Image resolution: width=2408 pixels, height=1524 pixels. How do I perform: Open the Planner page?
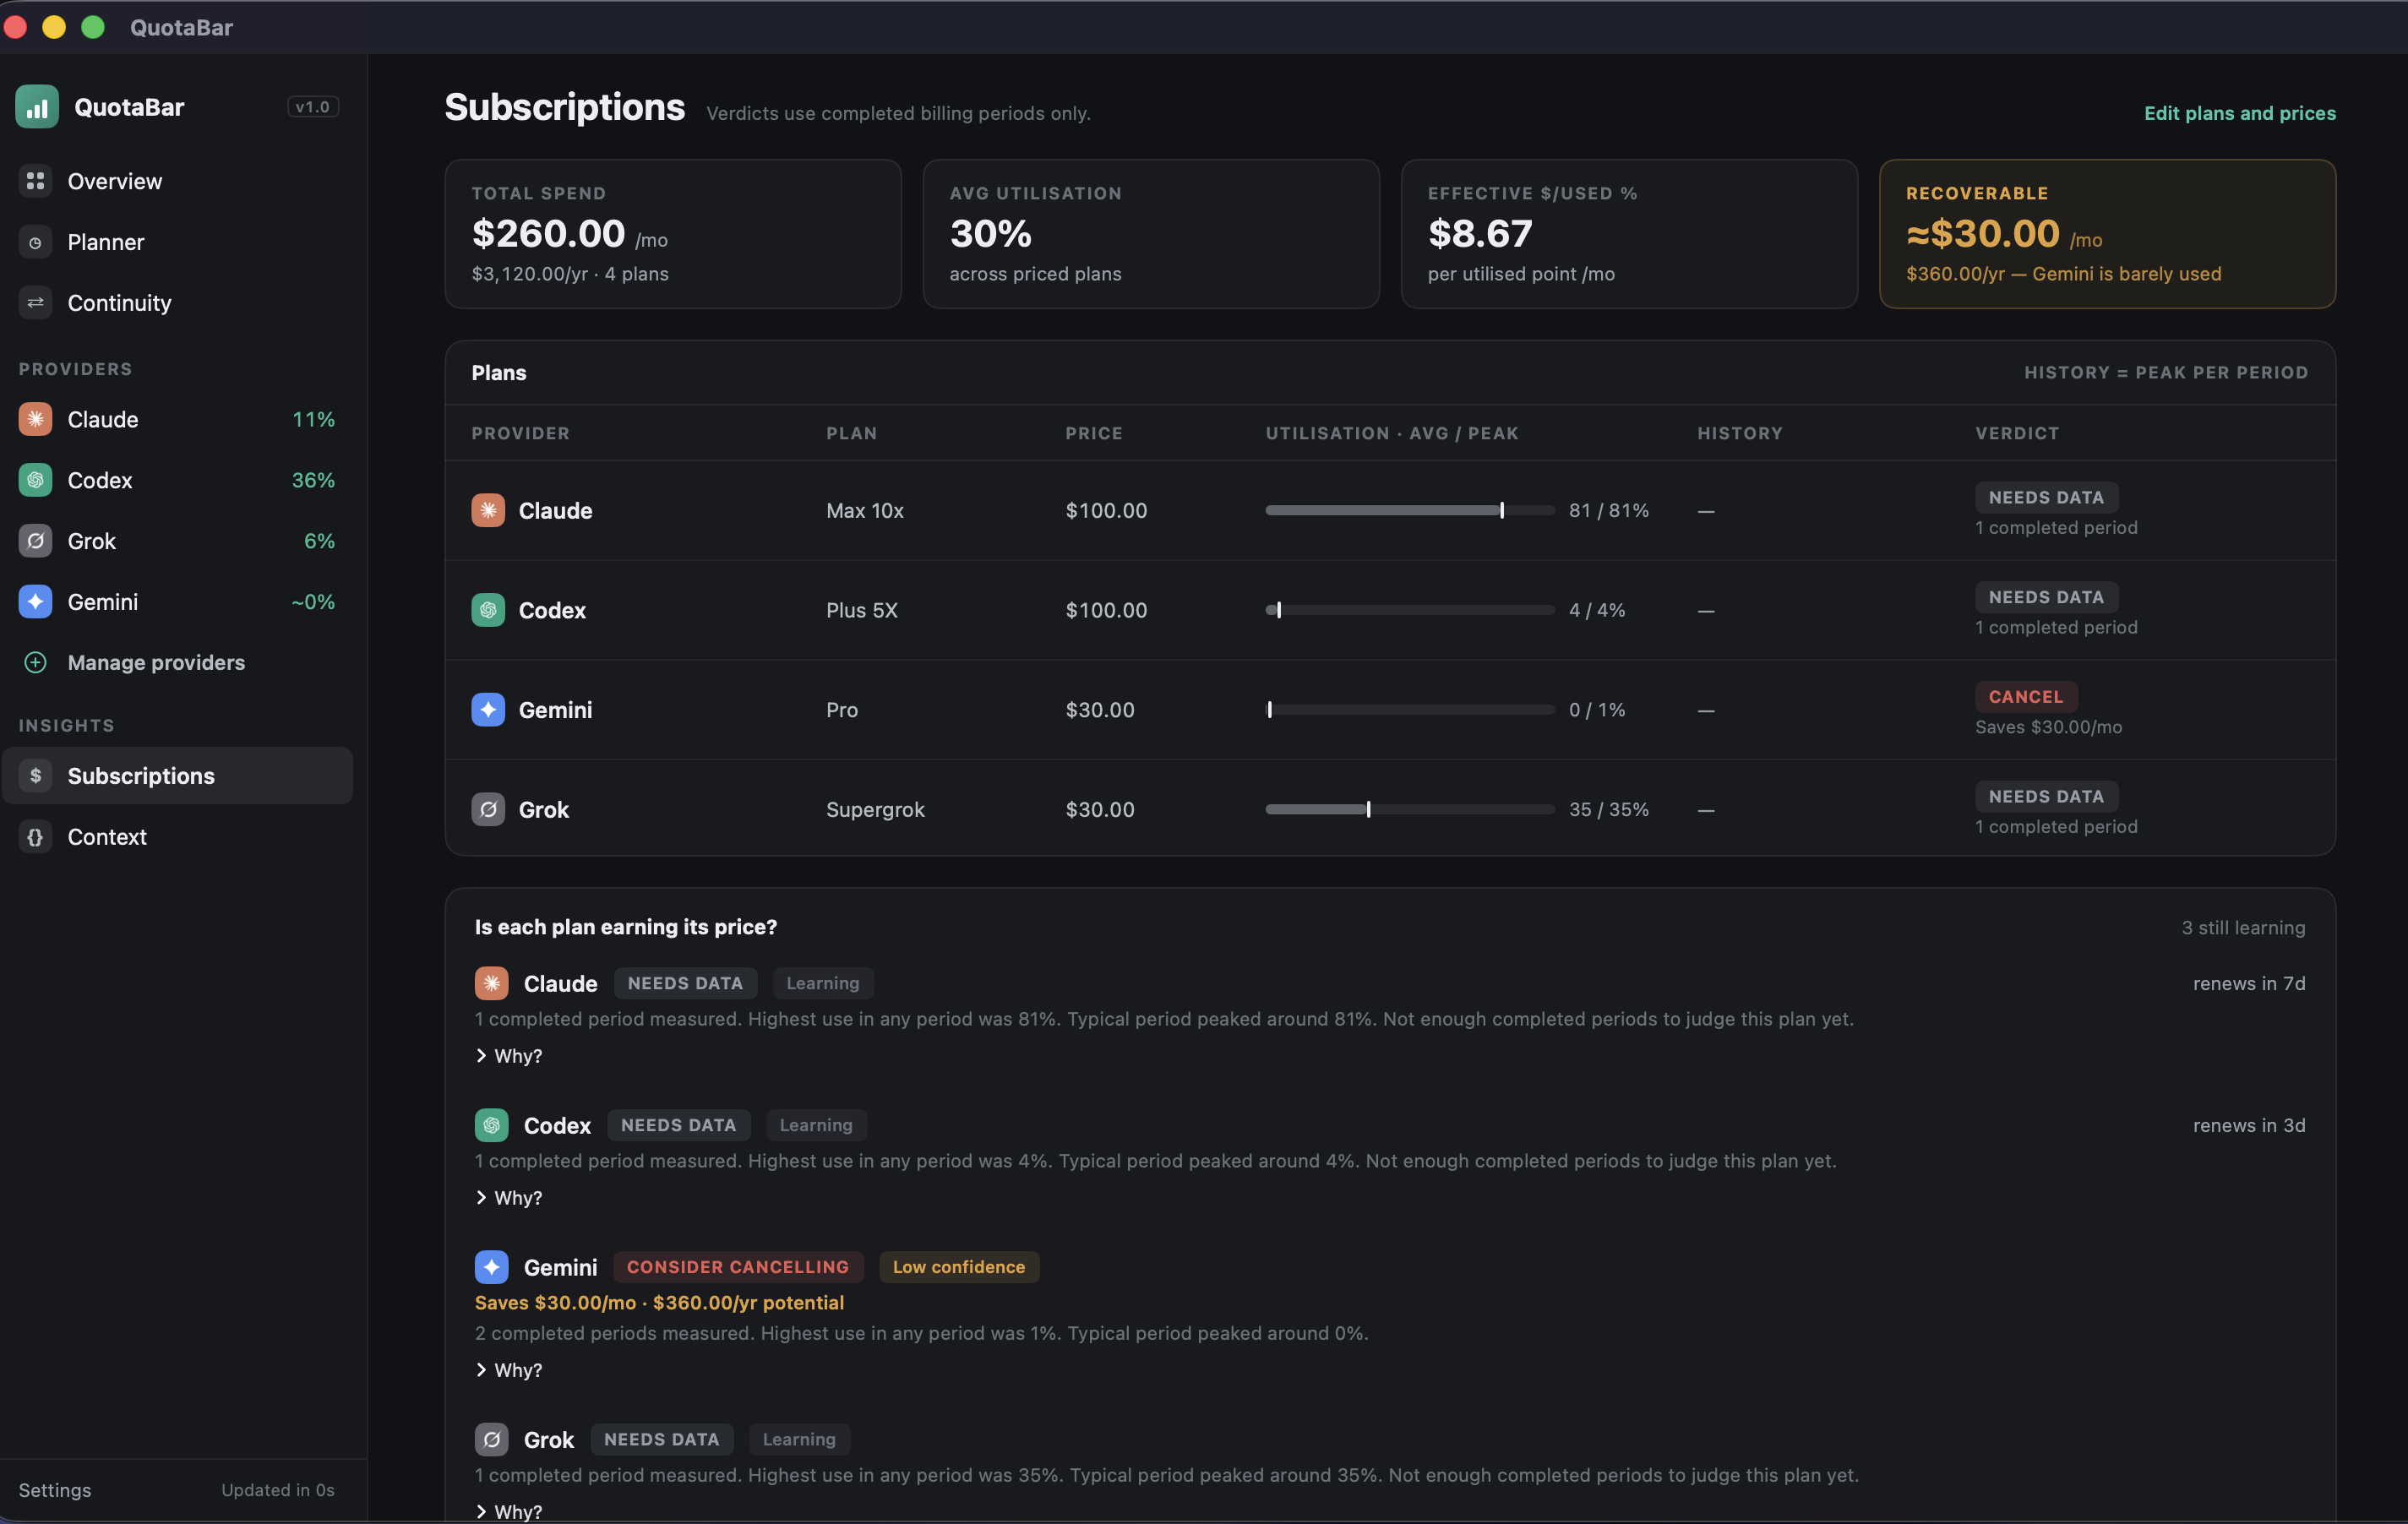click(178, 242)
